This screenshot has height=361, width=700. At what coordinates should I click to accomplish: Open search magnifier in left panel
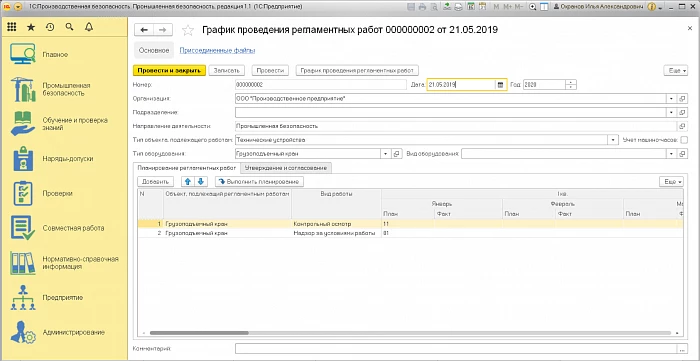(x=69, y=27)
